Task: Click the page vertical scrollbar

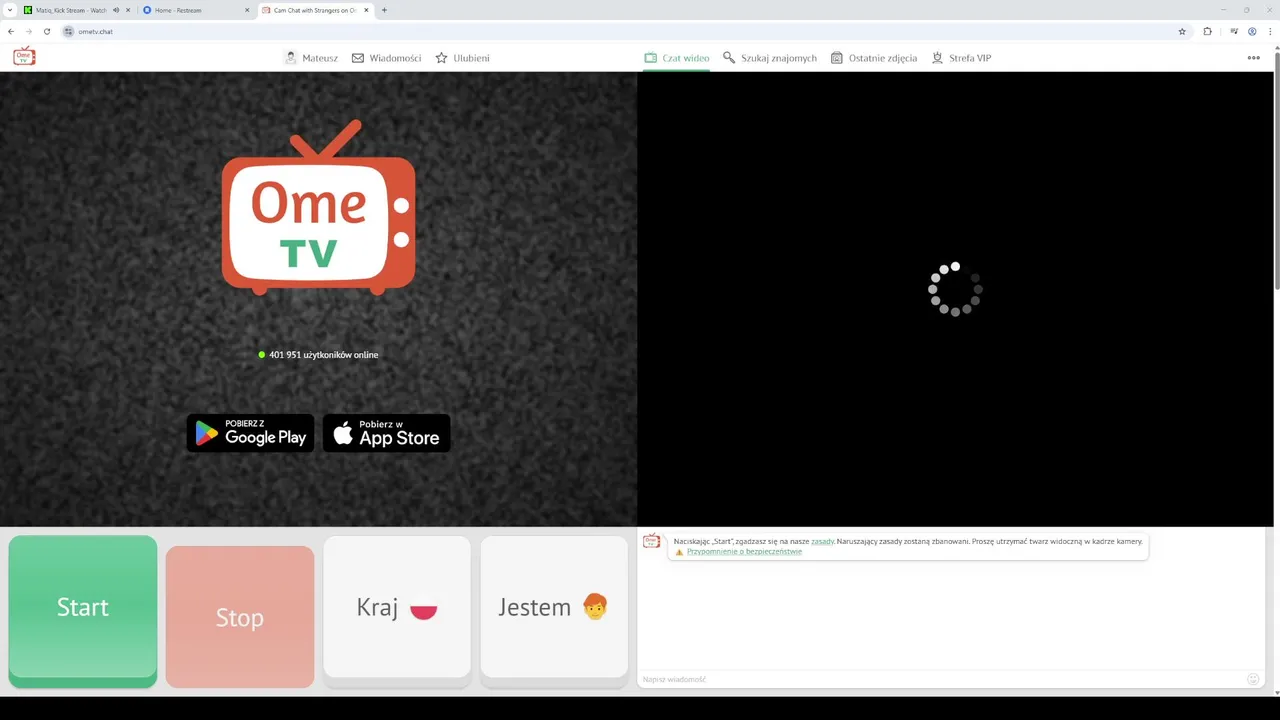Action: [1275, 170]
